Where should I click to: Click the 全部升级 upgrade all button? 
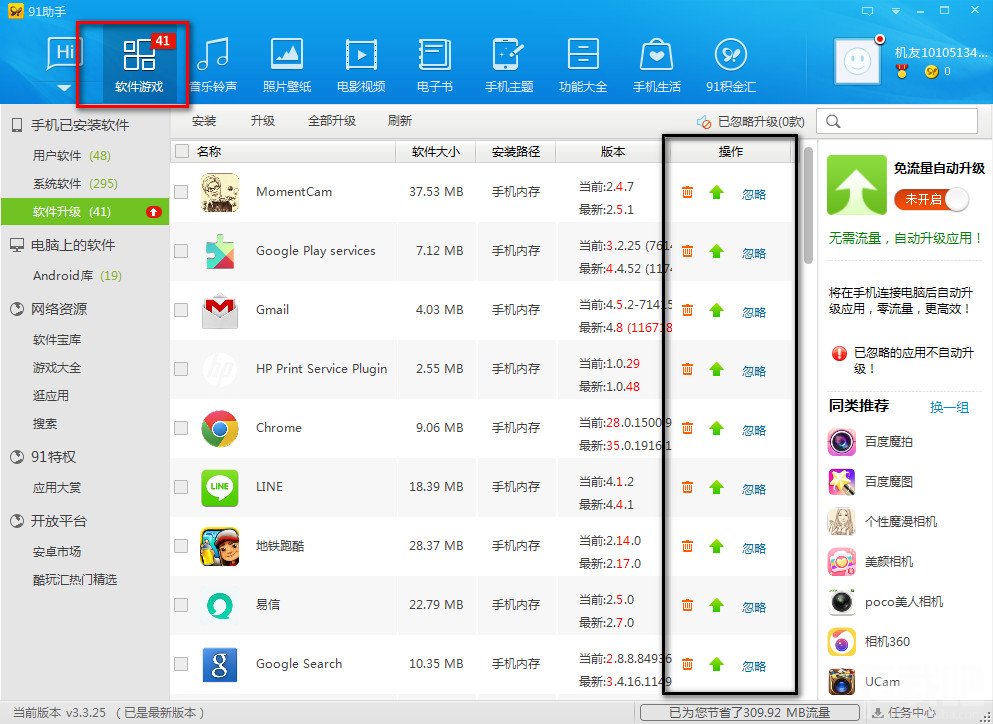332,120
